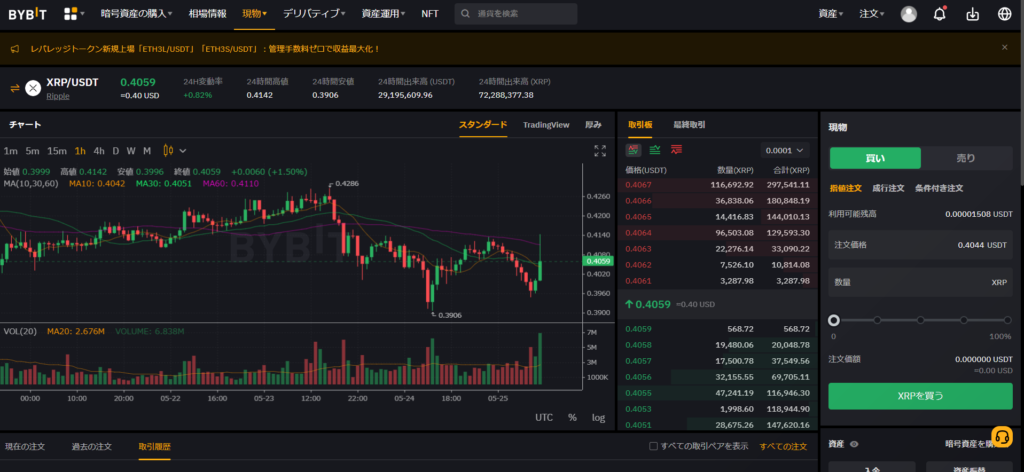Select 1m chart interval
The width and height of the screenshot is (1024, 472).
pyautogui.click(x=10, y=151)
